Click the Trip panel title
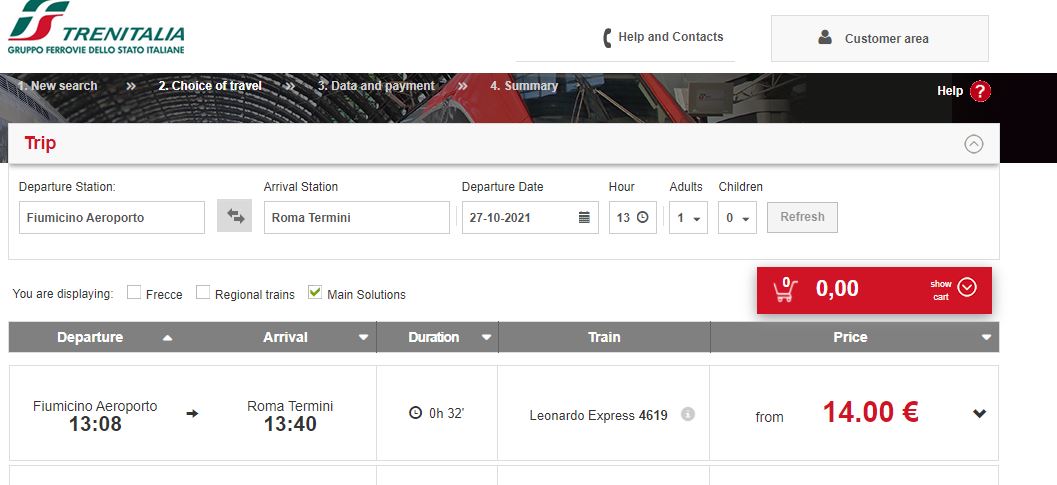 (40, 144)
